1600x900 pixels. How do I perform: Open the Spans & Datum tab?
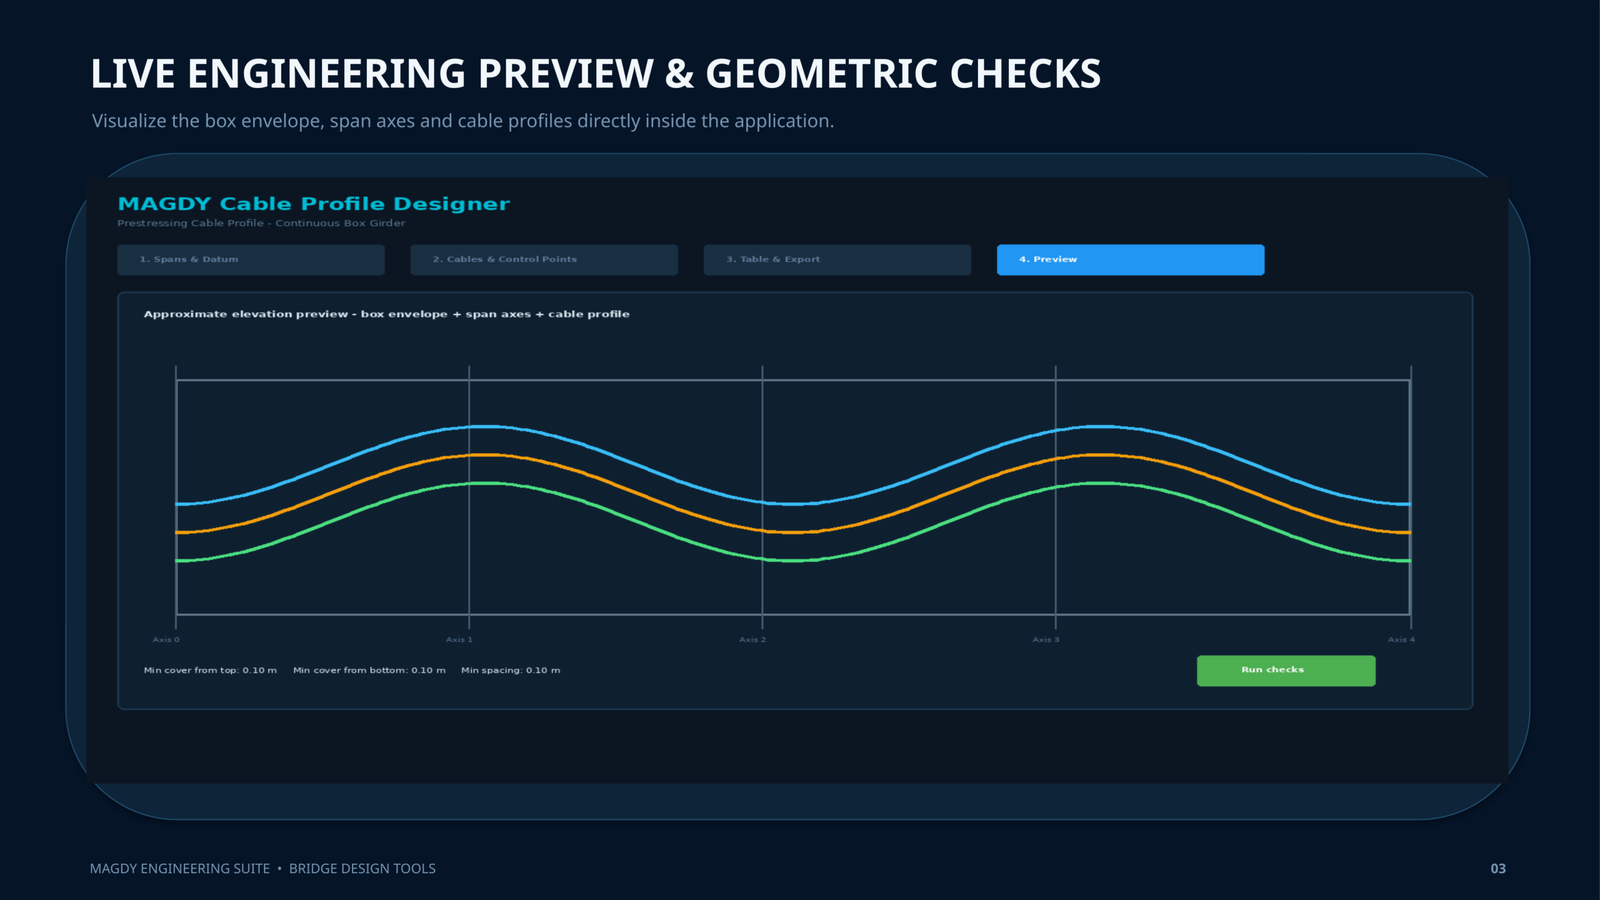251,260
